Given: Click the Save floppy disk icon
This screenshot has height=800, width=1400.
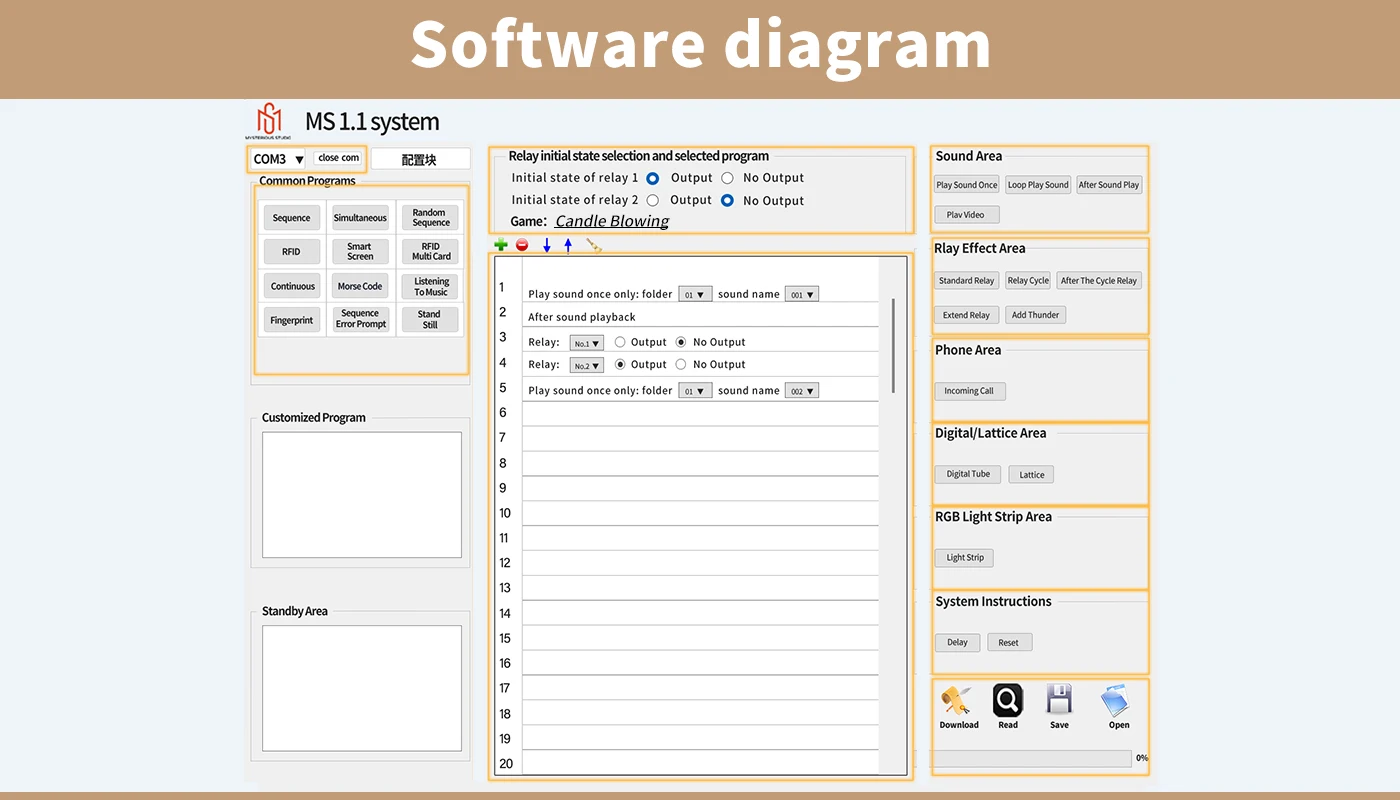Looking at the screenshot, I should coord(1059,699).
